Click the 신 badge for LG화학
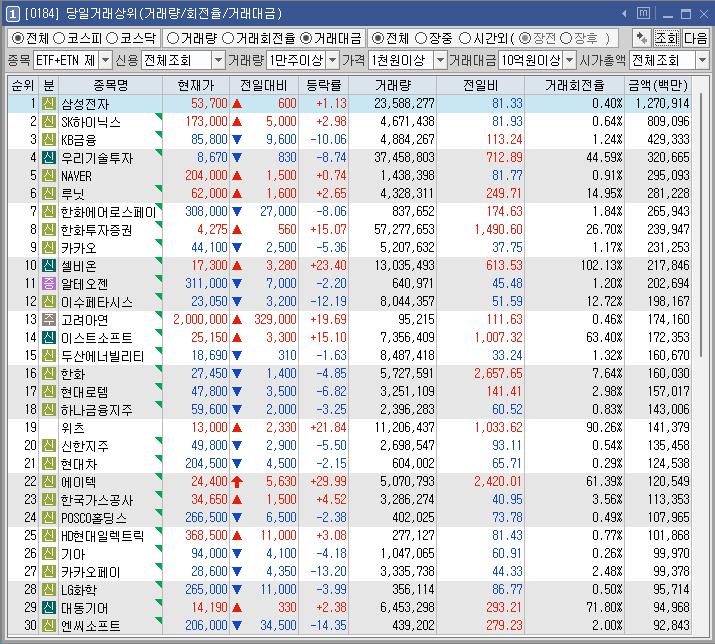715x644 pixels. click(x=49, y=589)
